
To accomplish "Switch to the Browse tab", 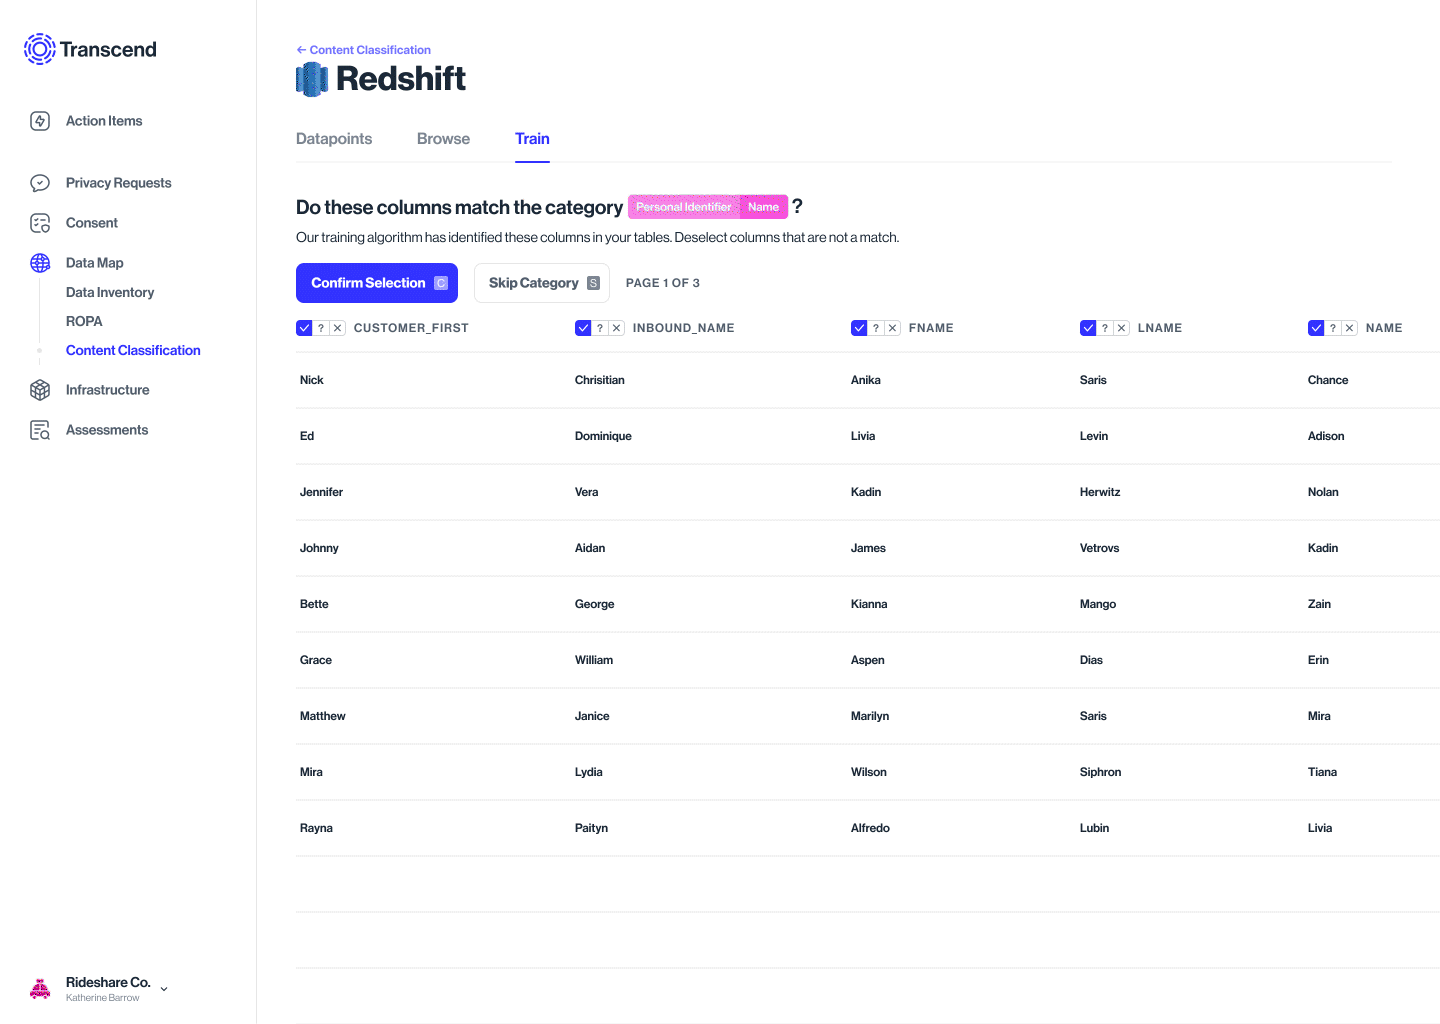I will click(x=443, y=139).
